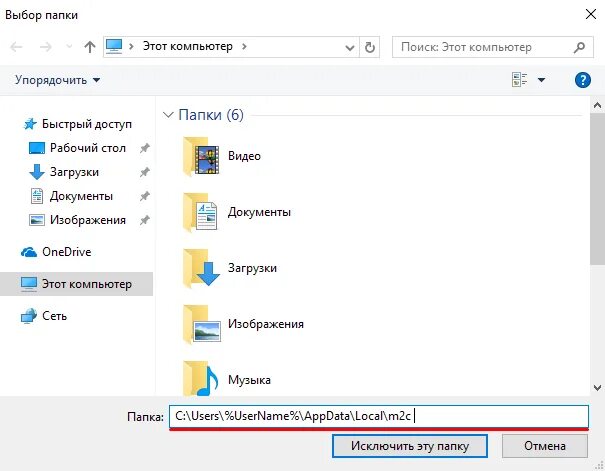Open the Упорядочить menu
The image size is (605, 471).
pos(57,80)
